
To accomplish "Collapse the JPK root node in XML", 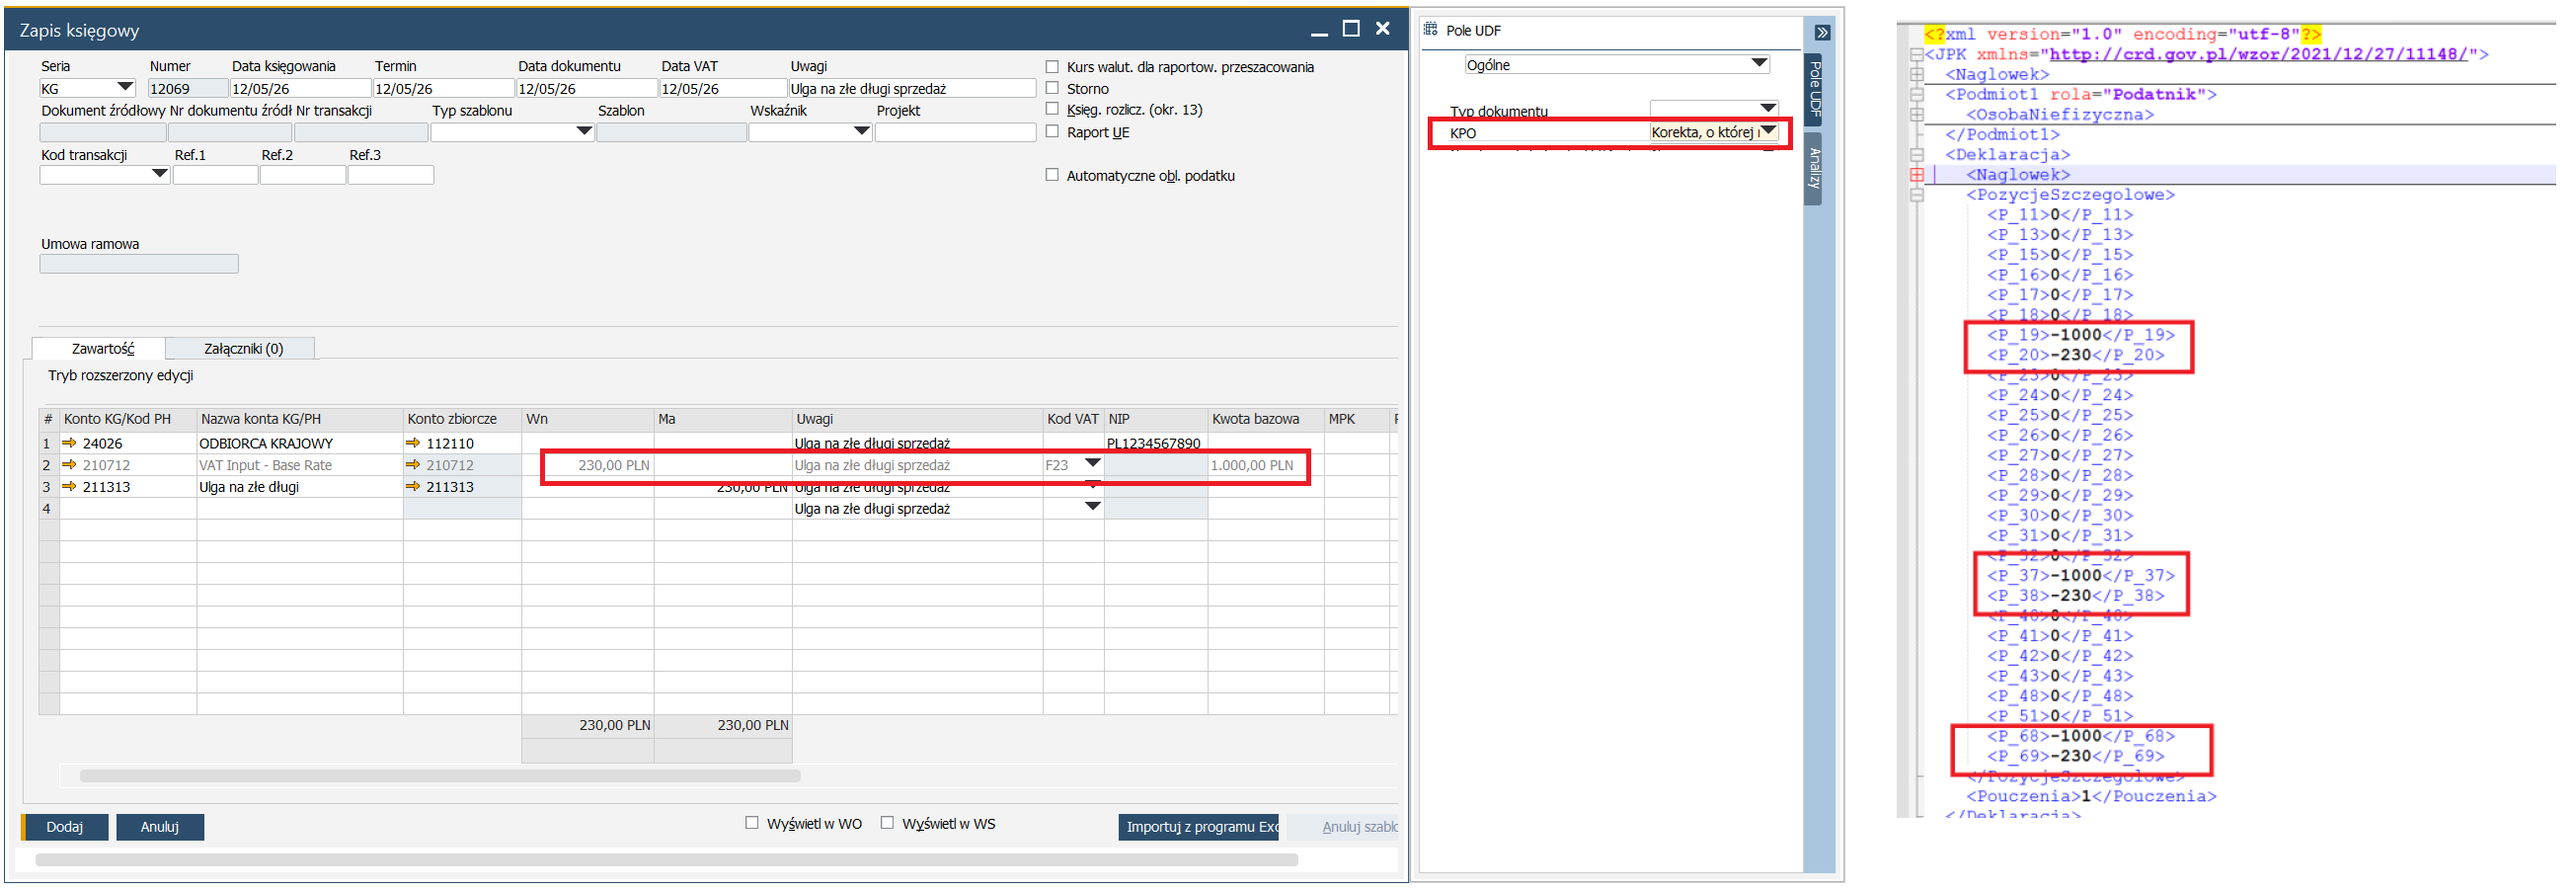I will 1916,54.
